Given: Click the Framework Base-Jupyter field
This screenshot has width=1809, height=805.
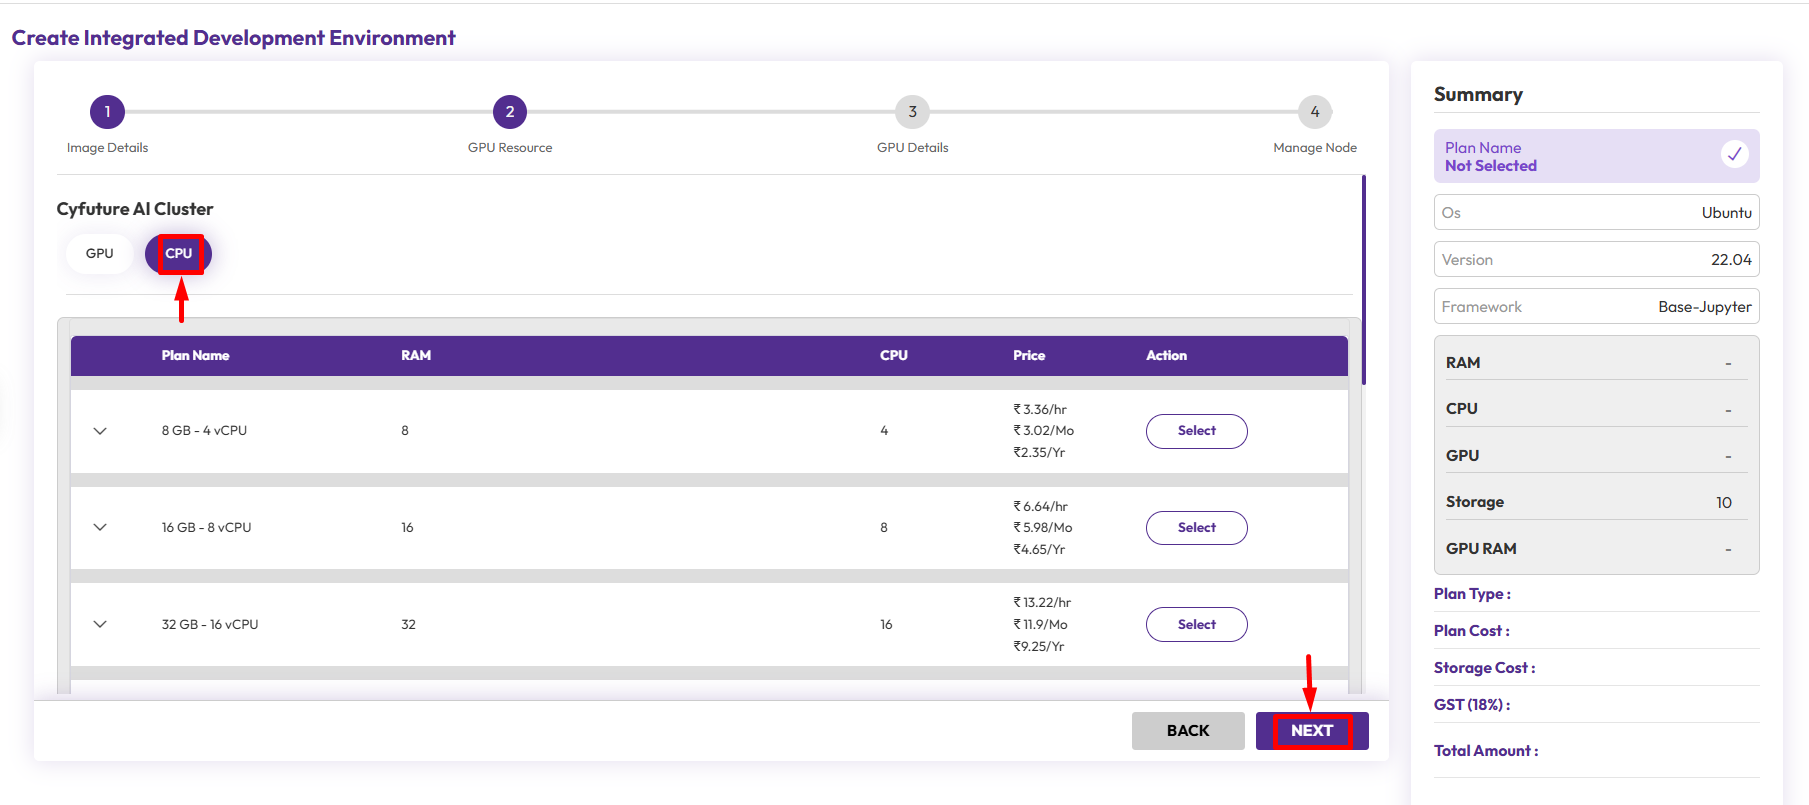Looking at the screenshot, I should click(1596, 307).
